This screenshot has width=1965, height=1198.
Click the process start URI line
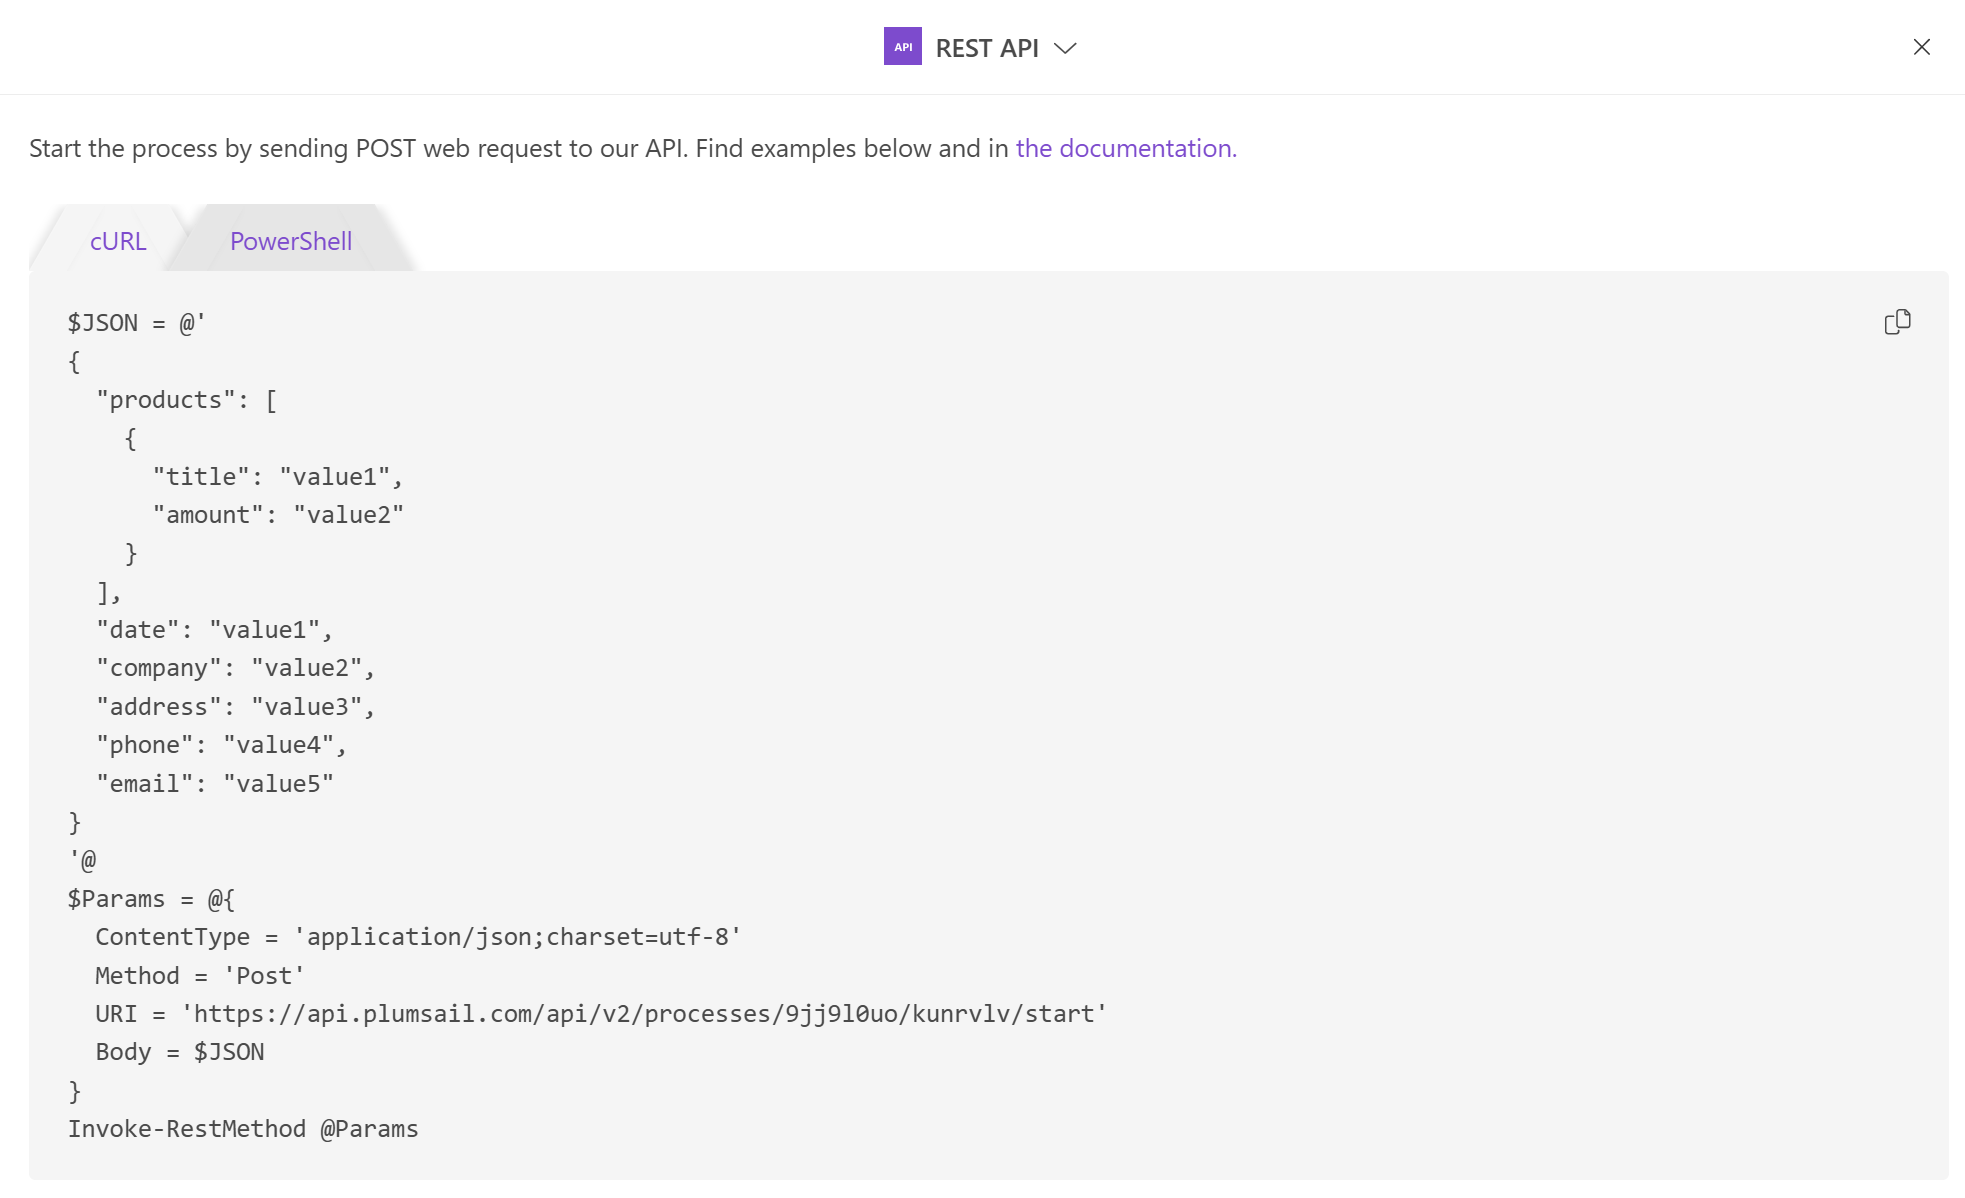click(x=601, y=1014)
